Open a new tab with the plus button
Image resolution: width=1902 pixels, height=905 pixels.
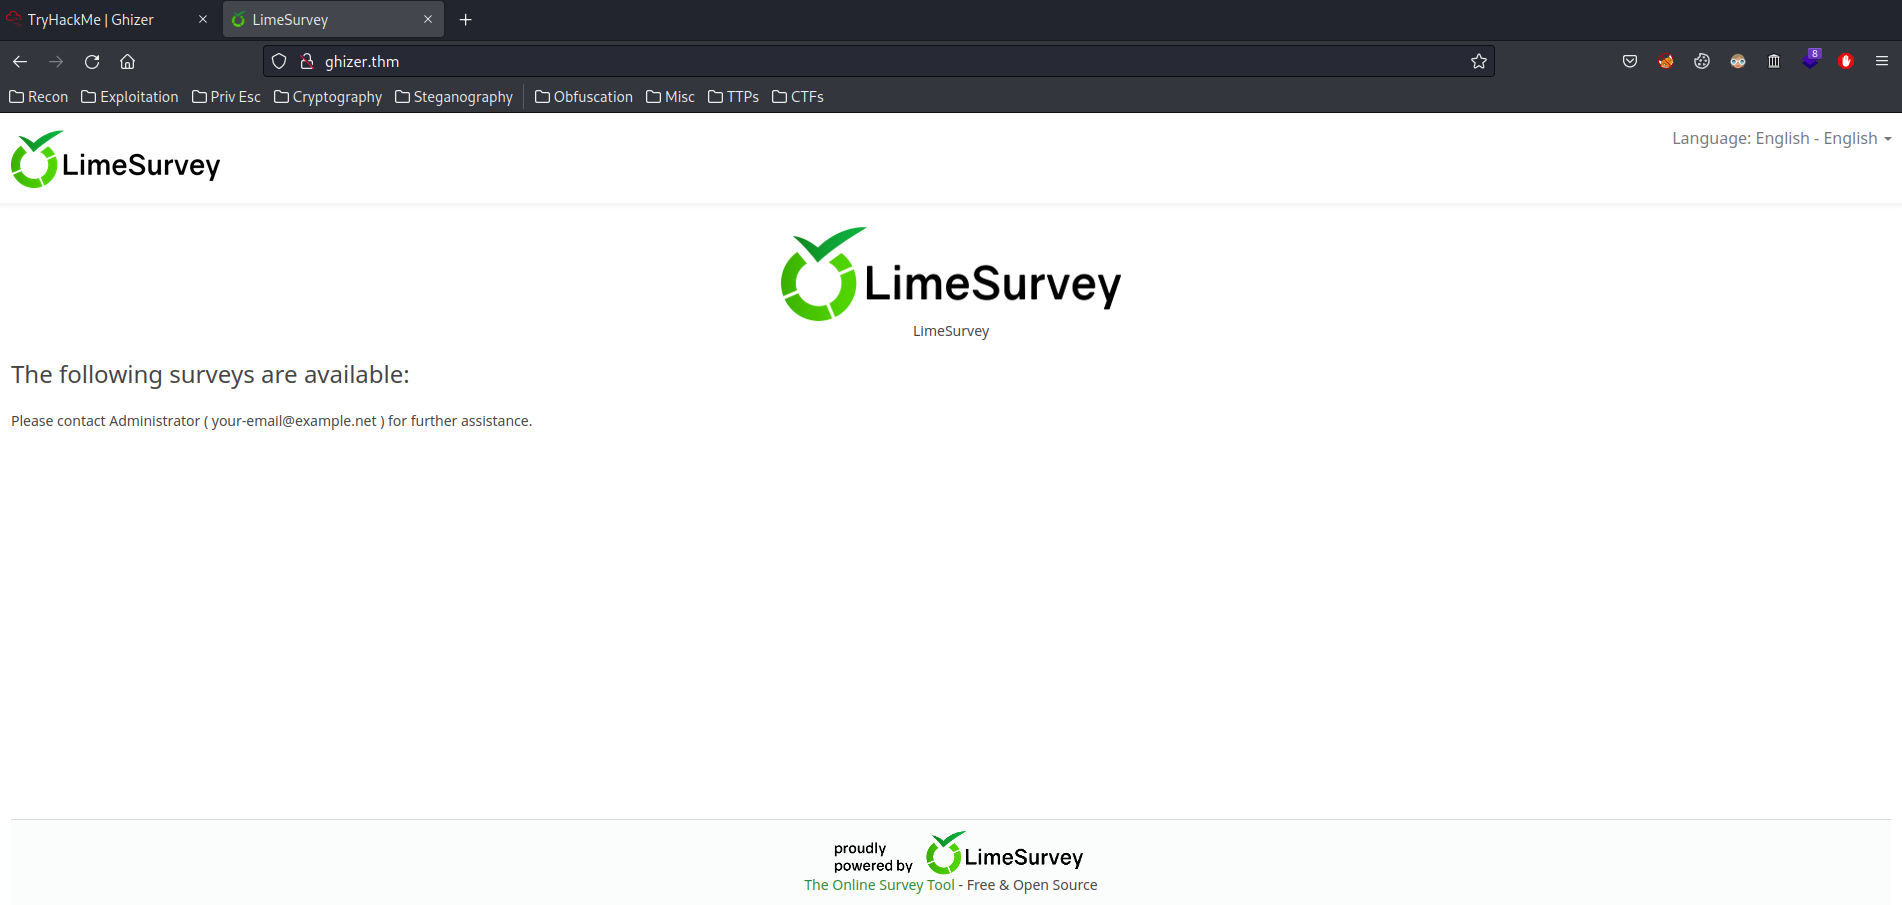tap(465, 20)
